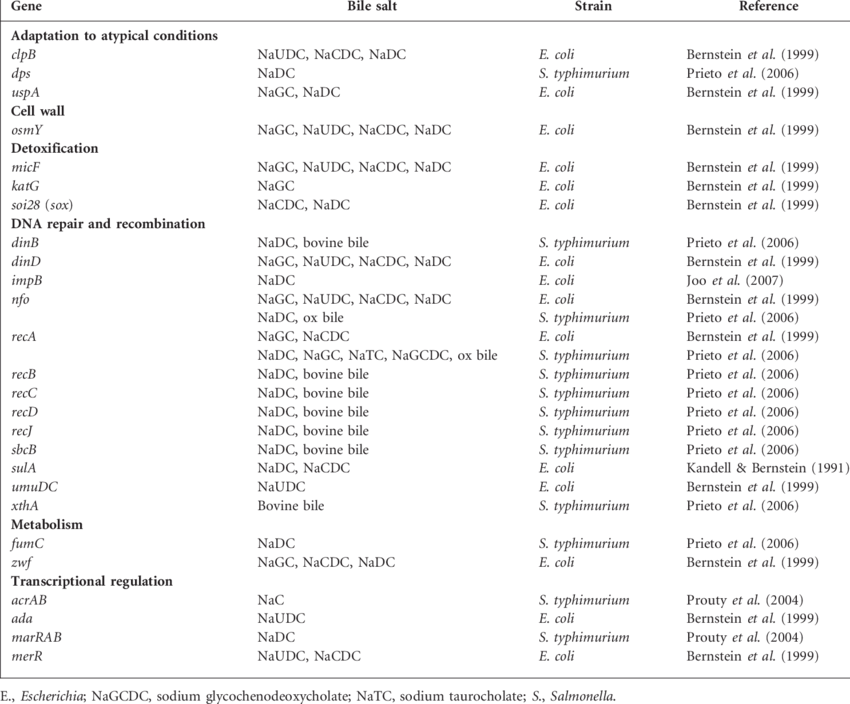The height and width of the screenshot is (704, 850).
Task: Select the clpB gene entry
Action: click(22, 55)
